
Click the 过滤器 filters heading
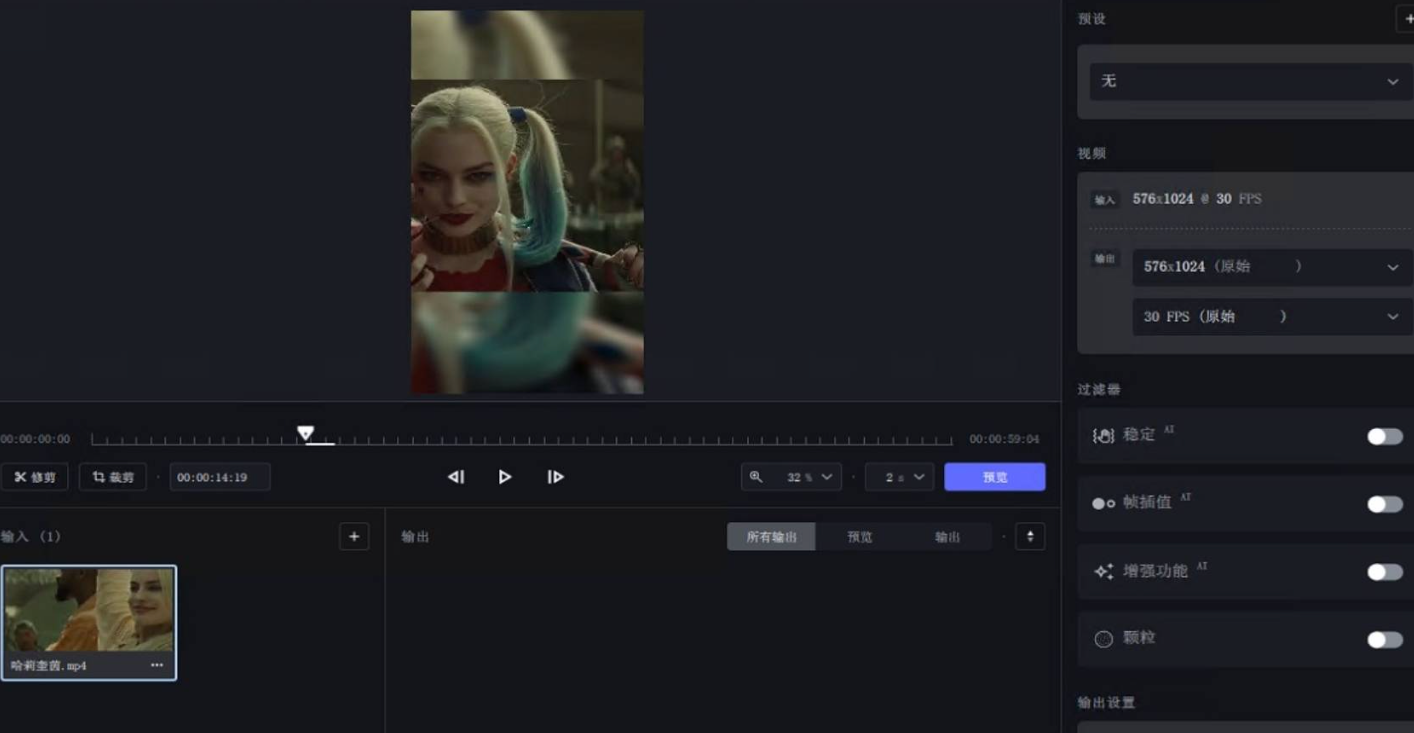click(x=1099, y=389)
